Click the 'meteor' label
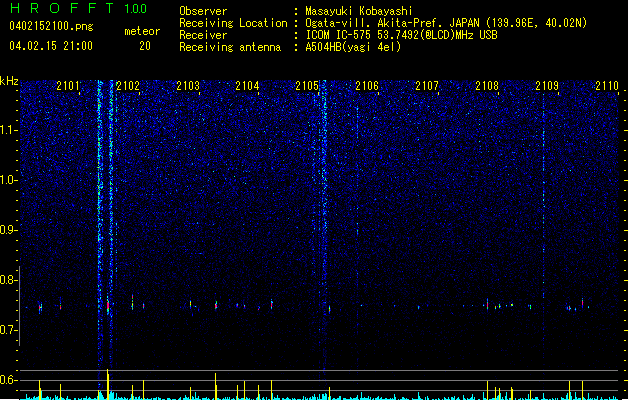This screenshot has height=400, width=629. pyautogui.click(x=142, y=31)
